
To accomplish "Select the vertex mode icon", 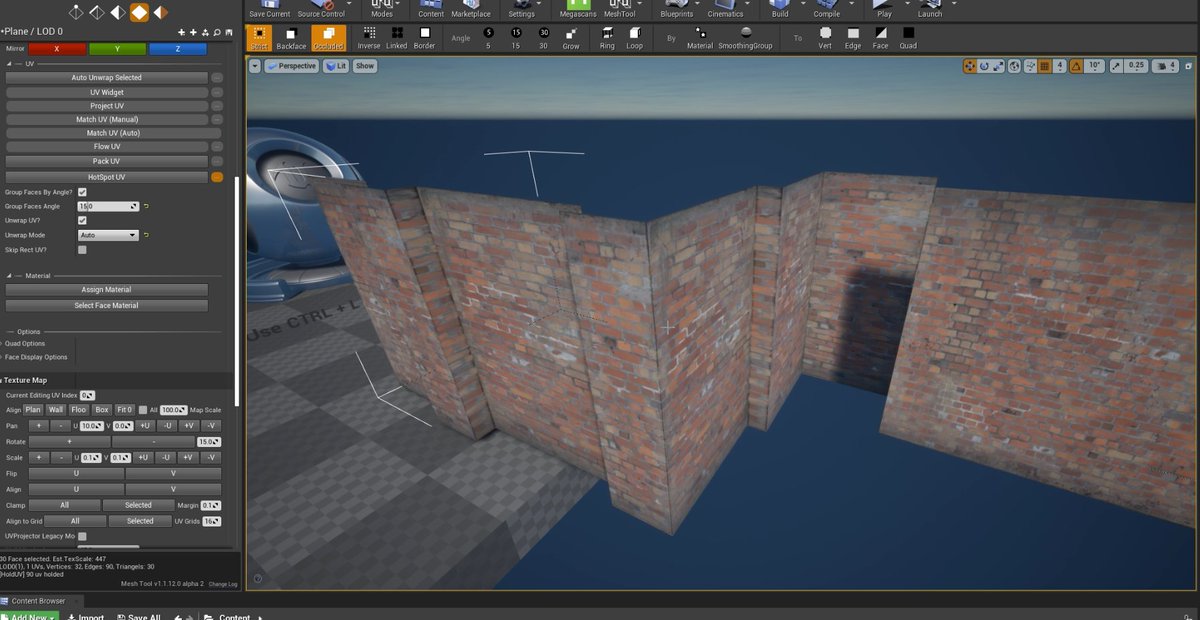I will (76, 13).
